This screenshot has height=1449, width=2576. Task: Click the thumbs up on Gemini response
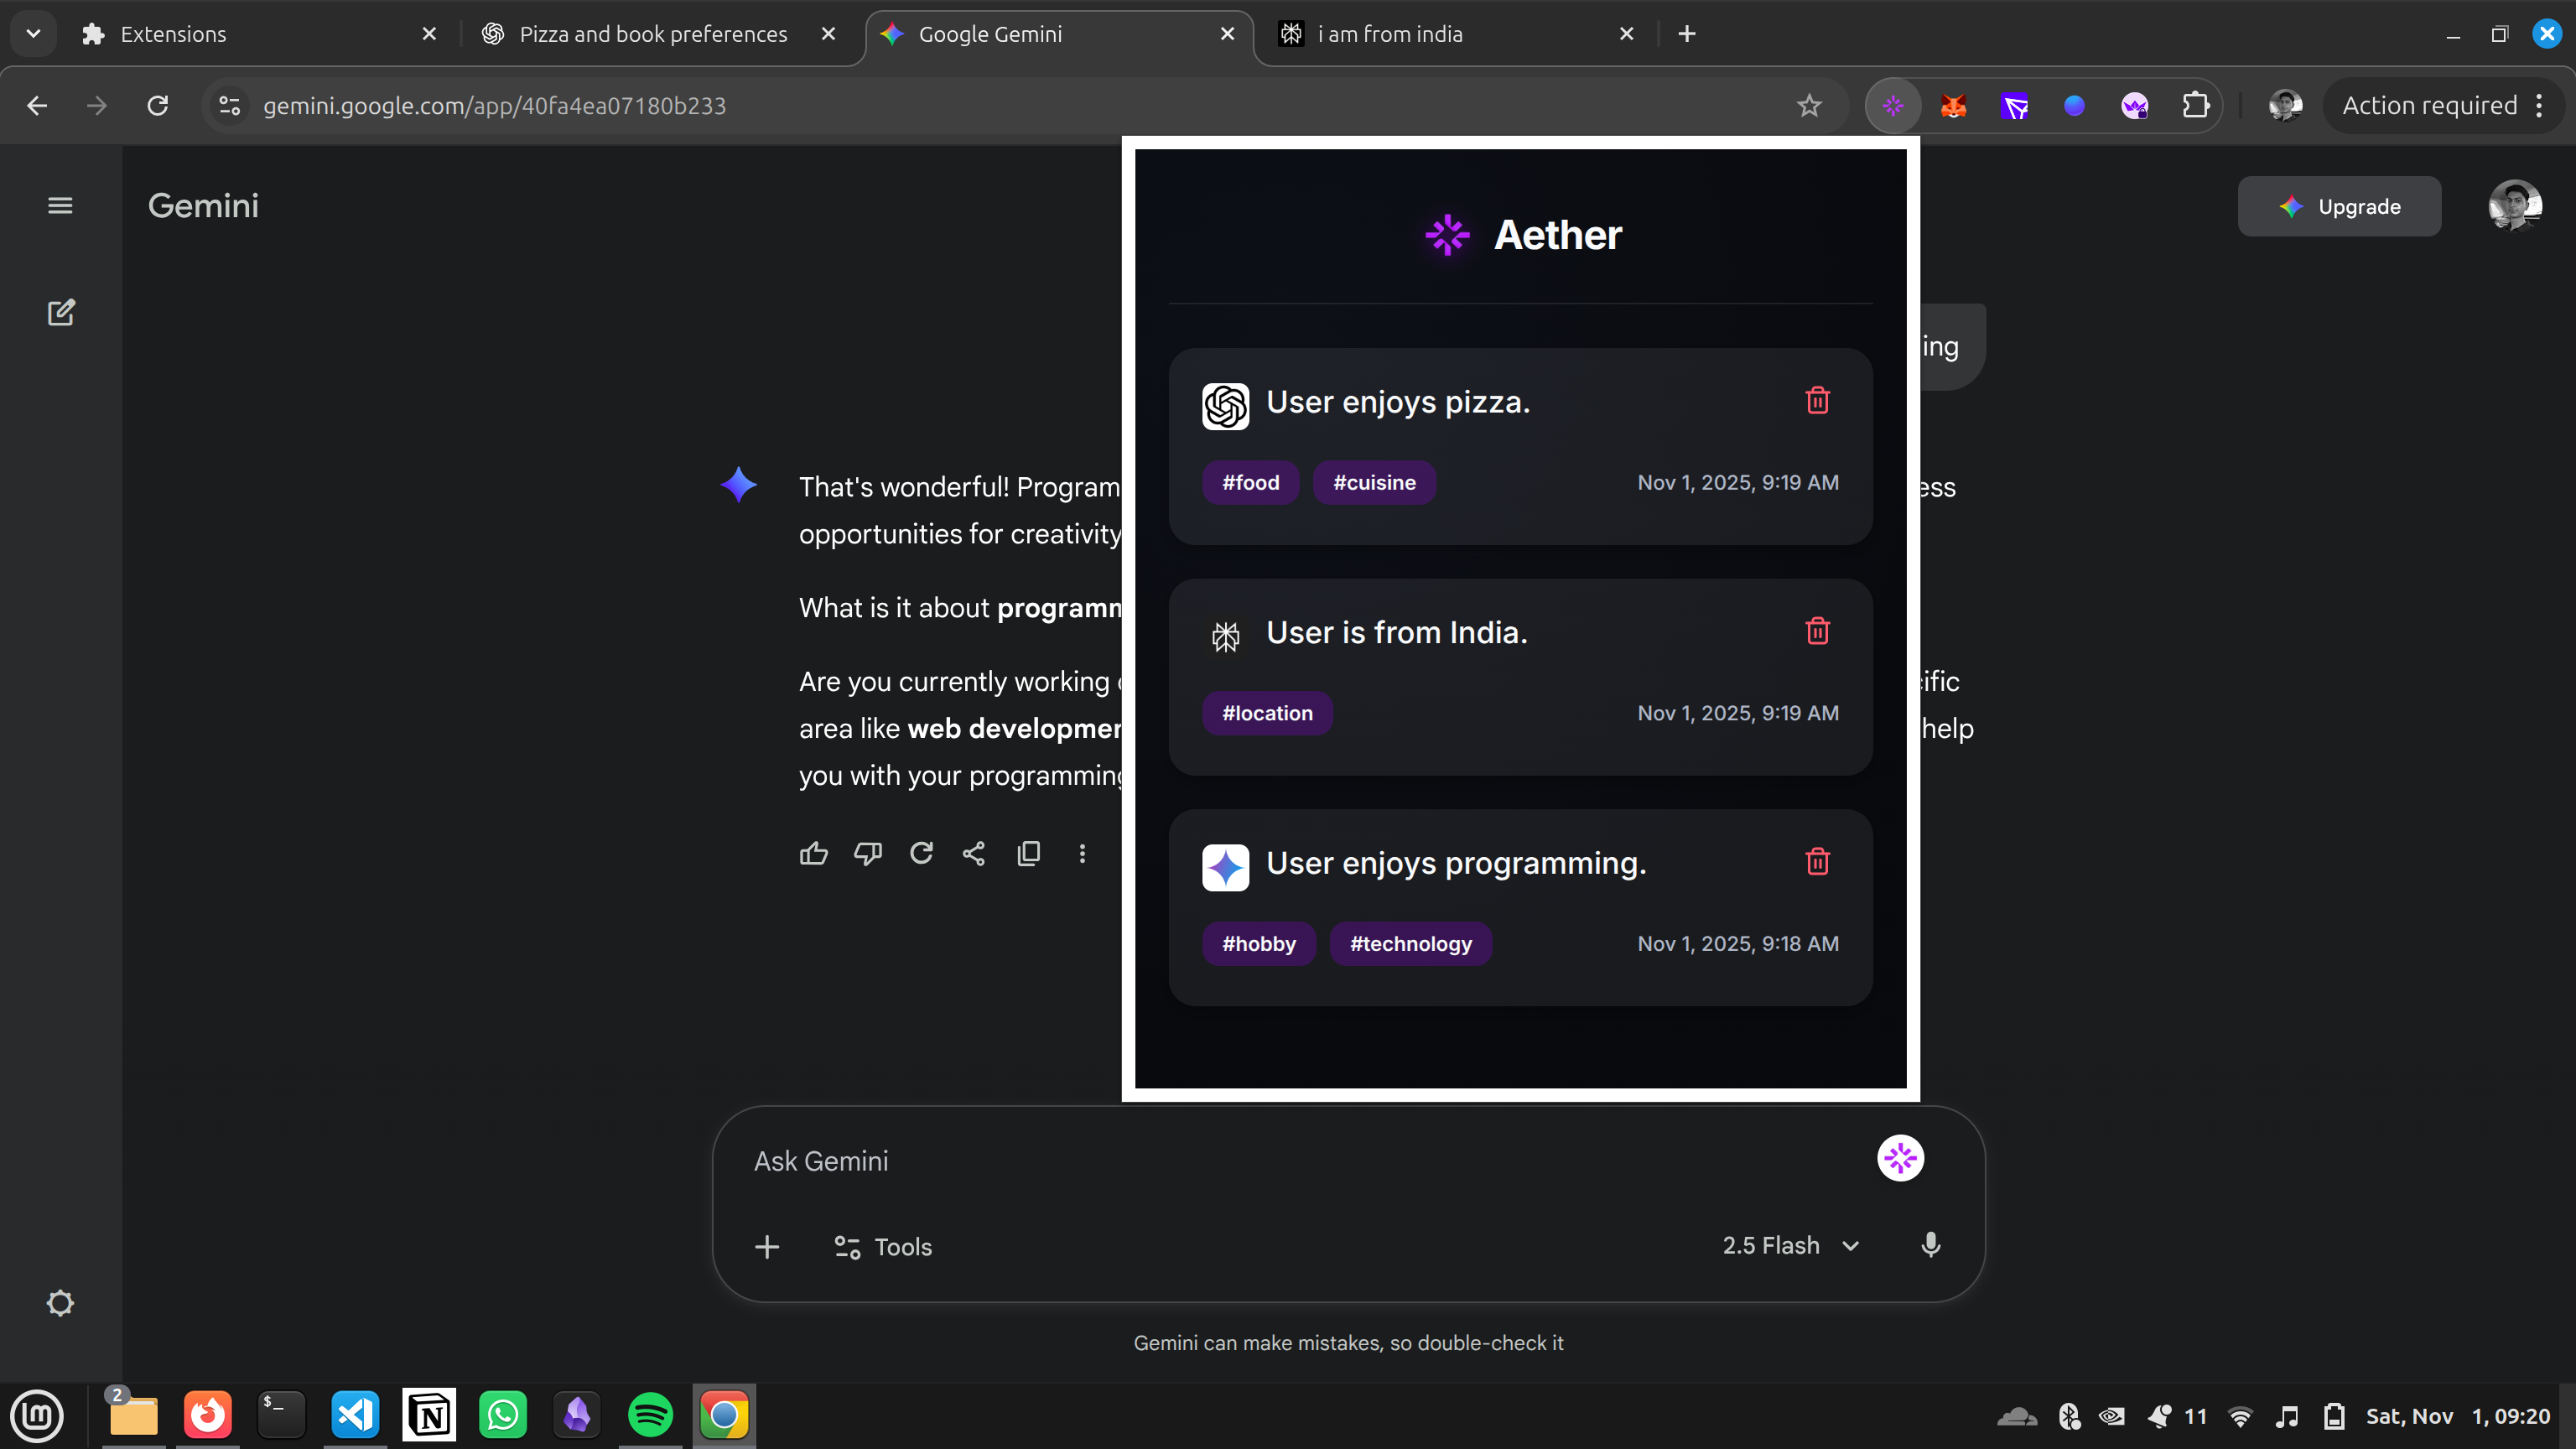tap(813, 853)
